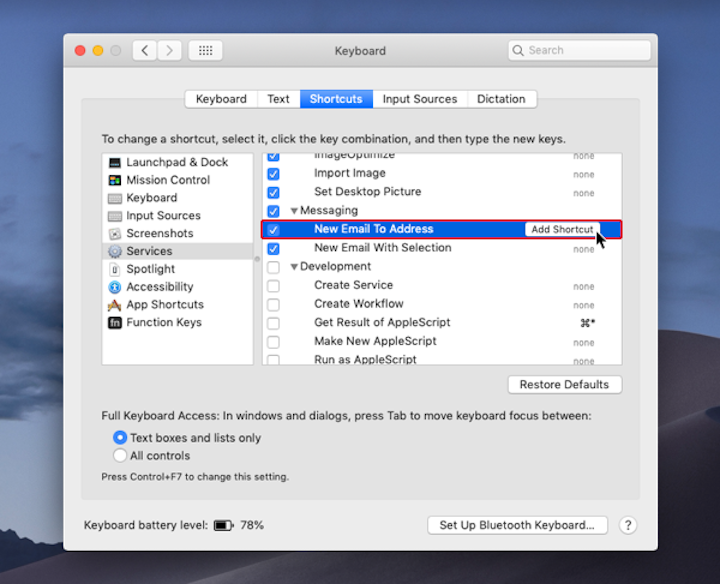
Task: Click the keyboard battery level icon
Action: pyautogui.click(x=224, y=525)
